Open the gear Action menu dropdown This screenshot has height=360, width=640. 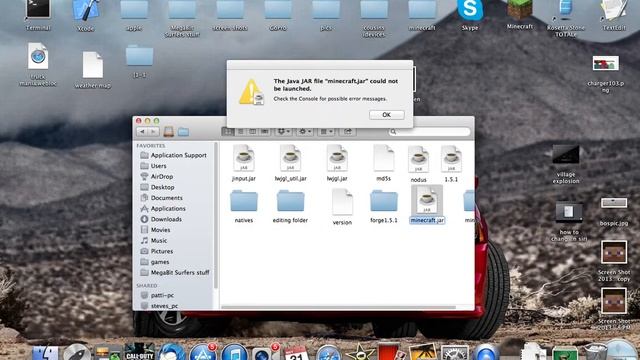(x=304, y=131)
